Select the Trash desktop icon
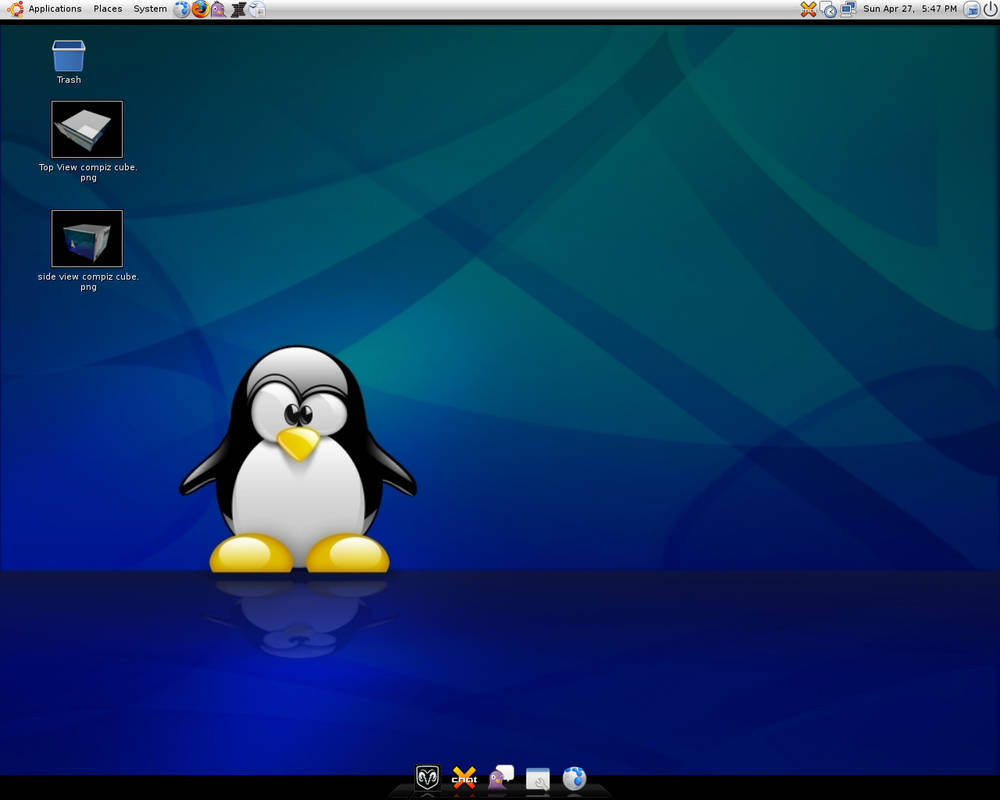 pyautogui.click(x=69, y=56)
